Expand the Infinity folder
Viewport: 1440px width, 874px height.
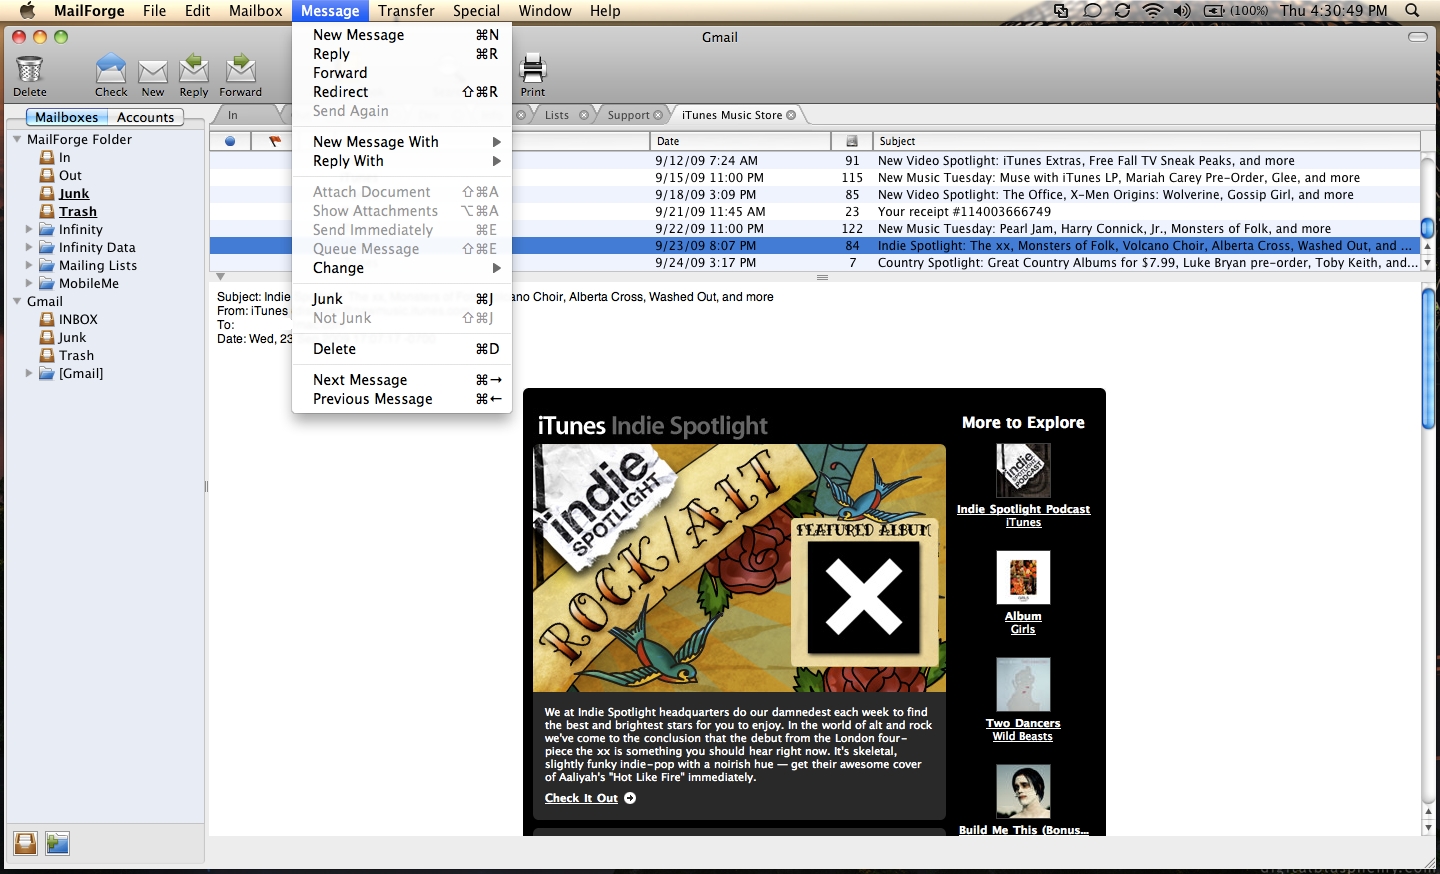(x=29, y=229)
